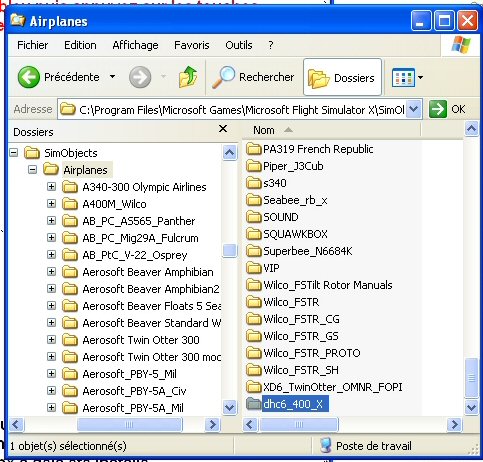This screenshot has width=483, height=462.
Task: Expand Aerosoft_PBY-5_Mil tree node
Action: click(x=51, y=374)
